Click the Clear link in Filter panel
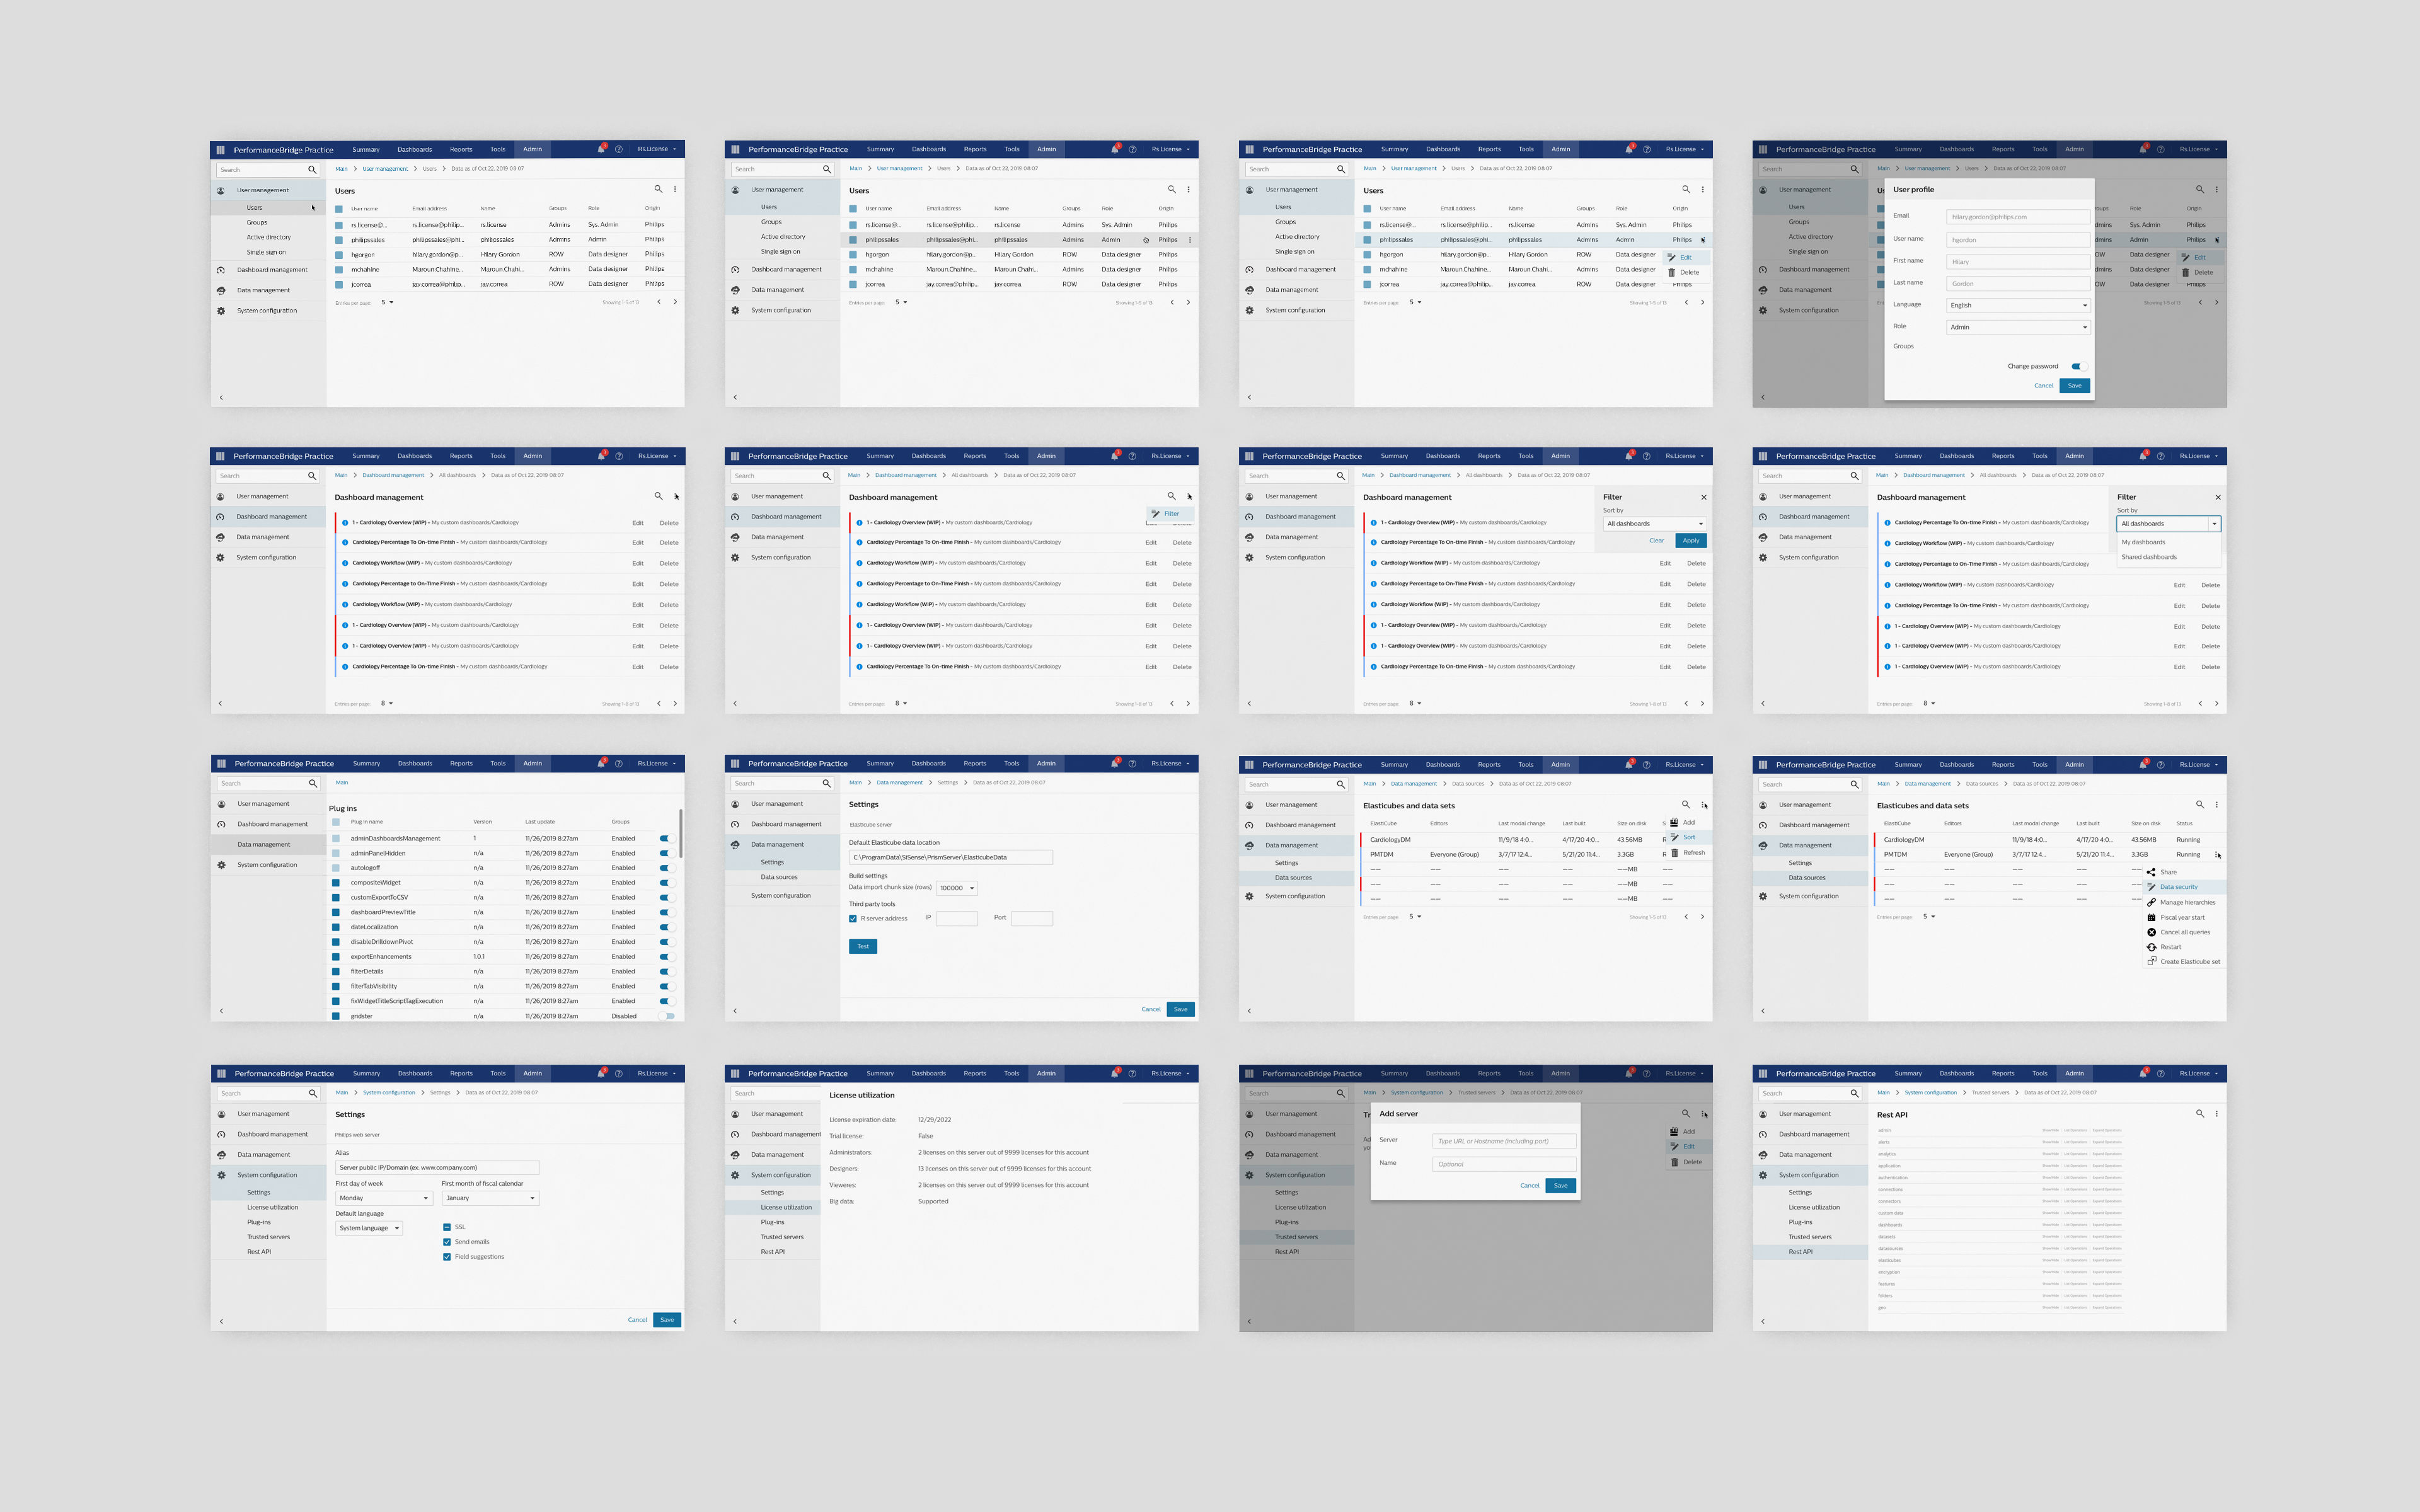This screenshot has height=1512, width=2420. tap(1656, 540)
